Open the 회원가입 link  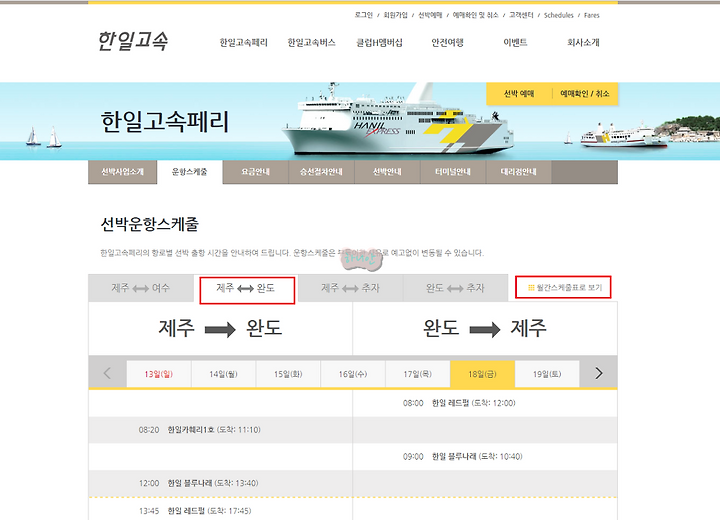395,15
